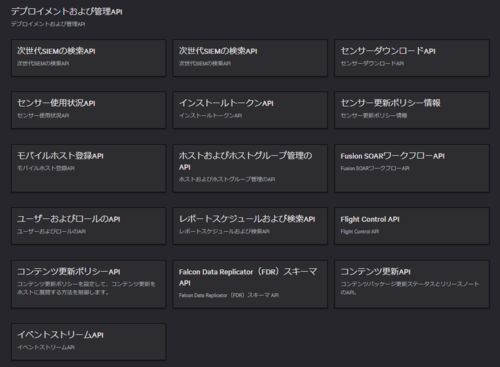Select the Fusion SOARワークフローAPI card
Viewport: 500px width, 367px height.
(x=412, y=168)
